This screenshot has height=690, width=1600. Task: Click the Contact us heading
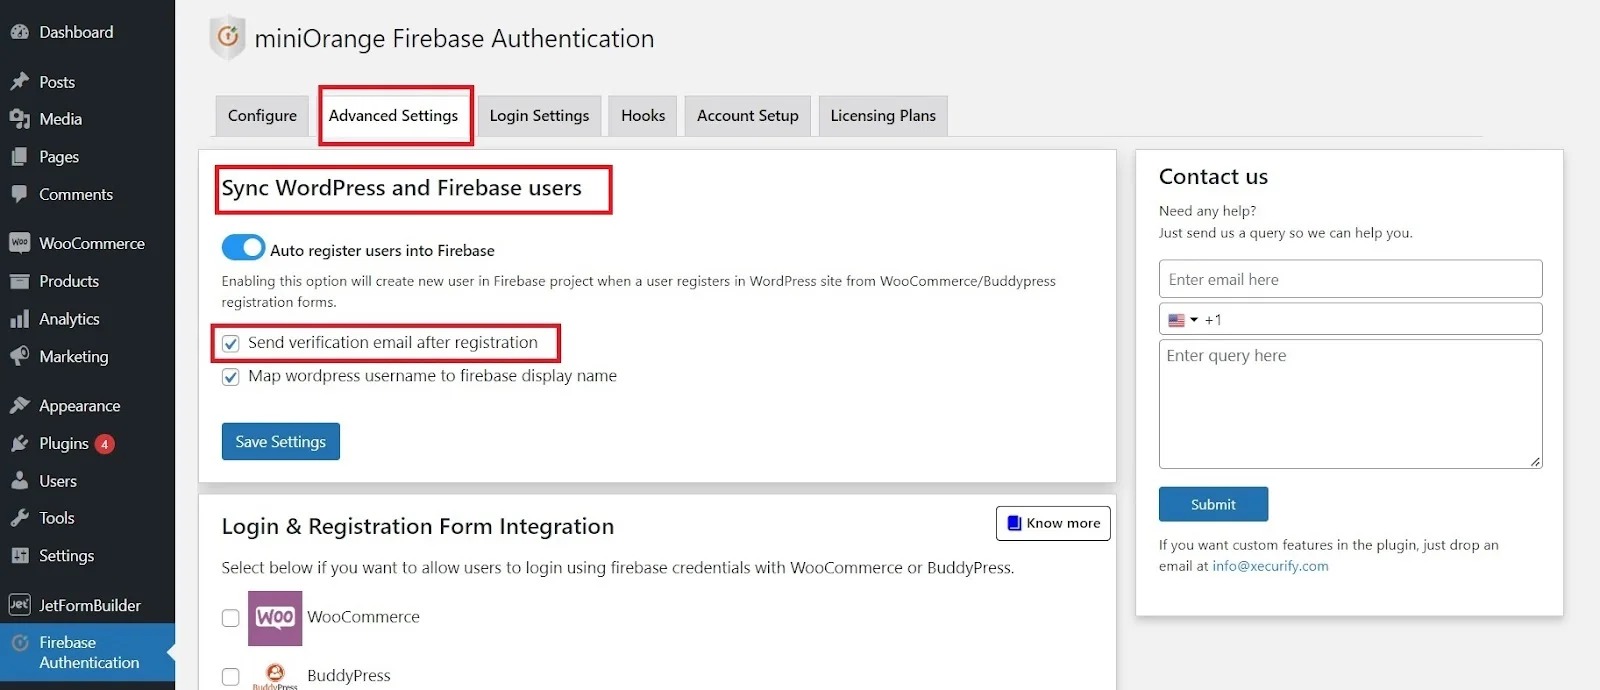point(1213,176)
